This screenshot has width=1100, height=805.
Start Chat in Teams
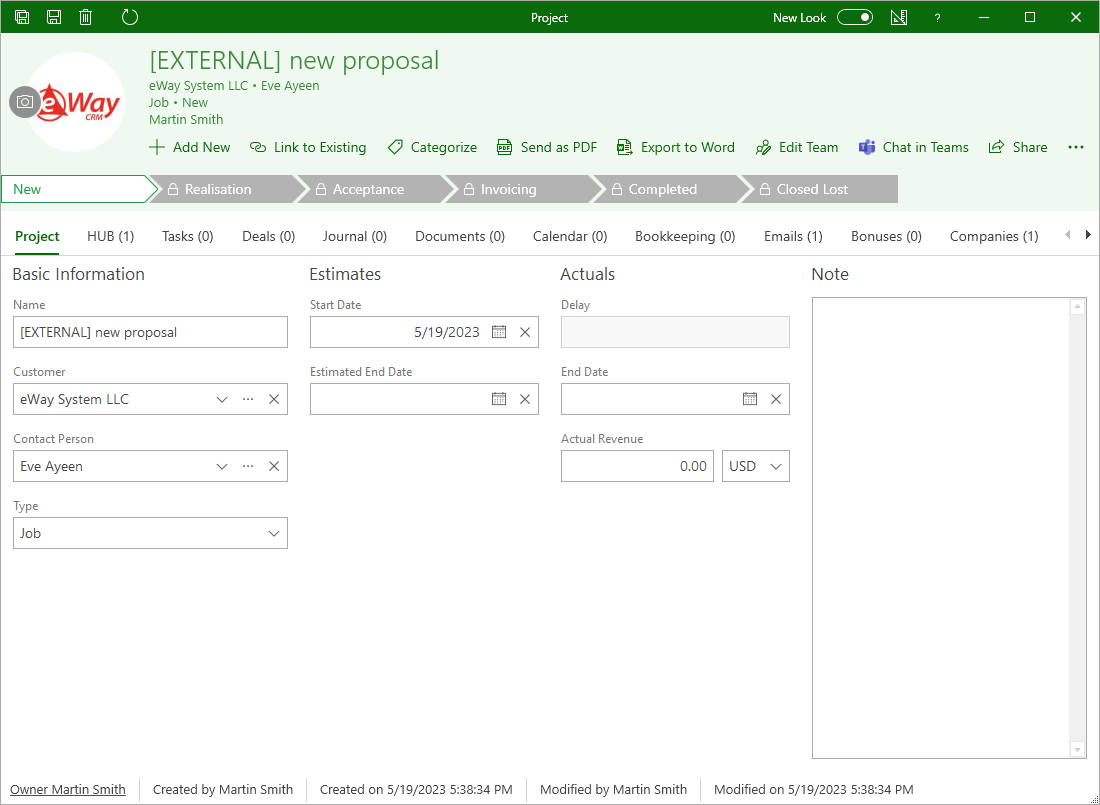point(913,147)
